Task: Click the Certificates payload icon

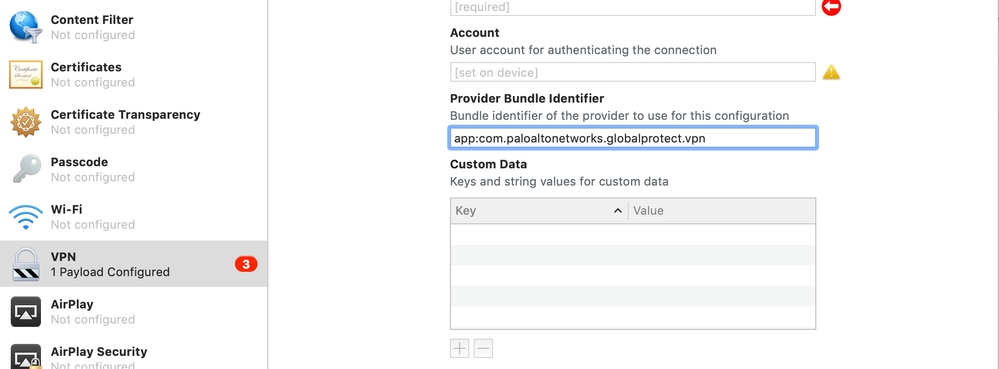Action: point(26,75)
